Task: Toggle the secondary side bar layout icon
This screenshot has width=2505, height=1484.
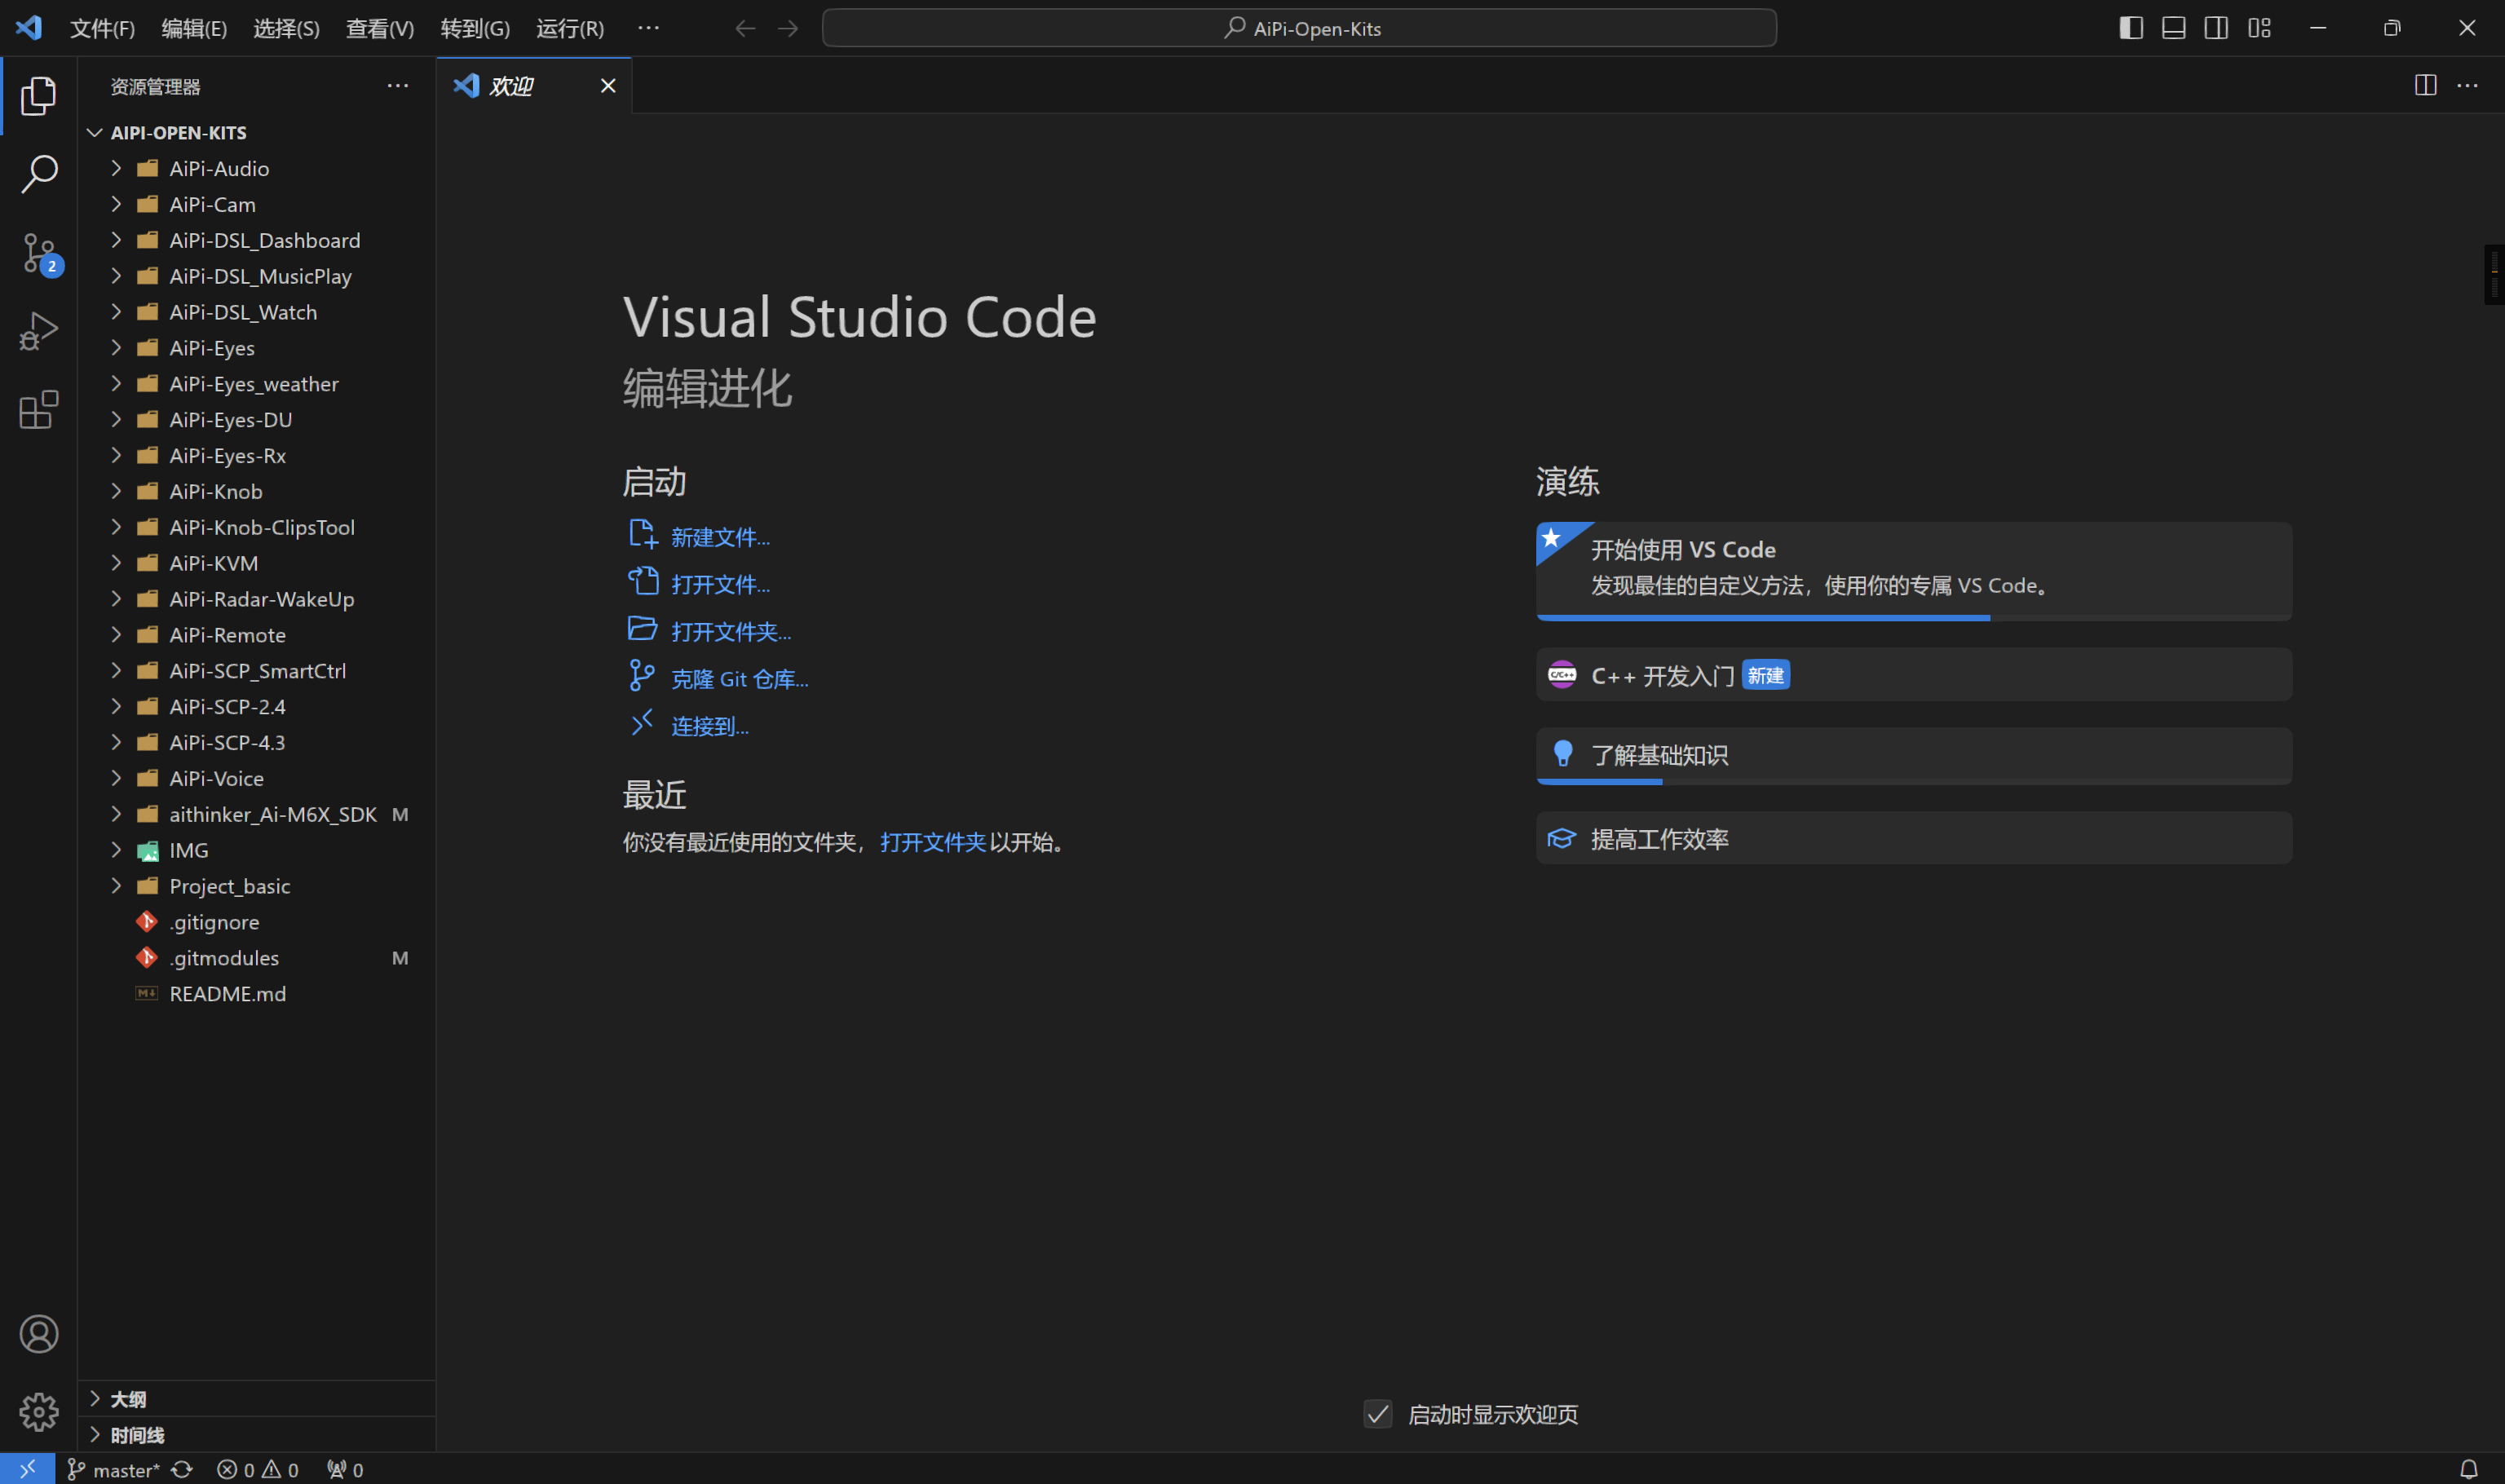Action: [2216, 28]
